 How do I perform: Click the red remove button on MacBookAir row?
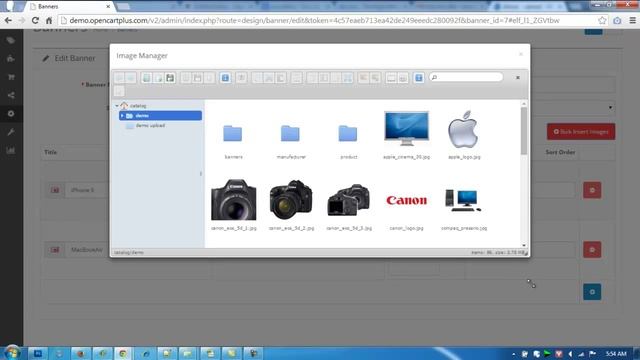coord(592,250)
